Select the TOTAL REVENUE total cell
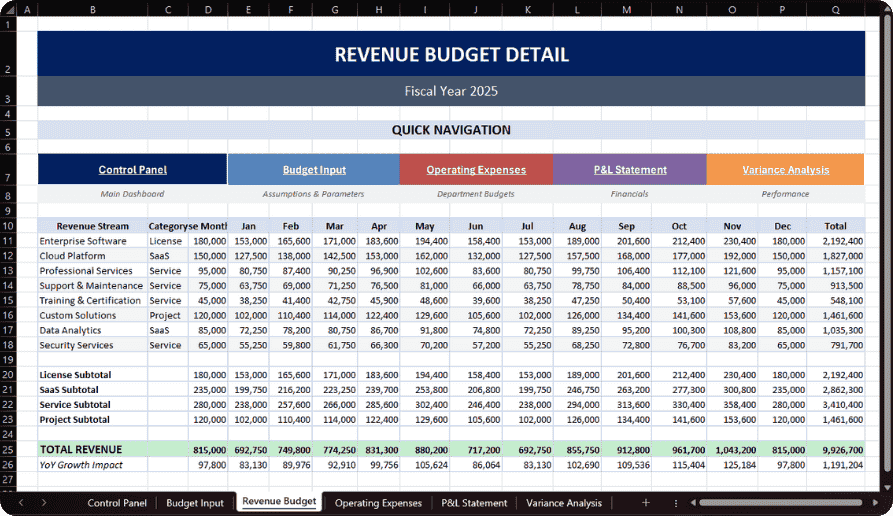 click(x=835, y=451)
